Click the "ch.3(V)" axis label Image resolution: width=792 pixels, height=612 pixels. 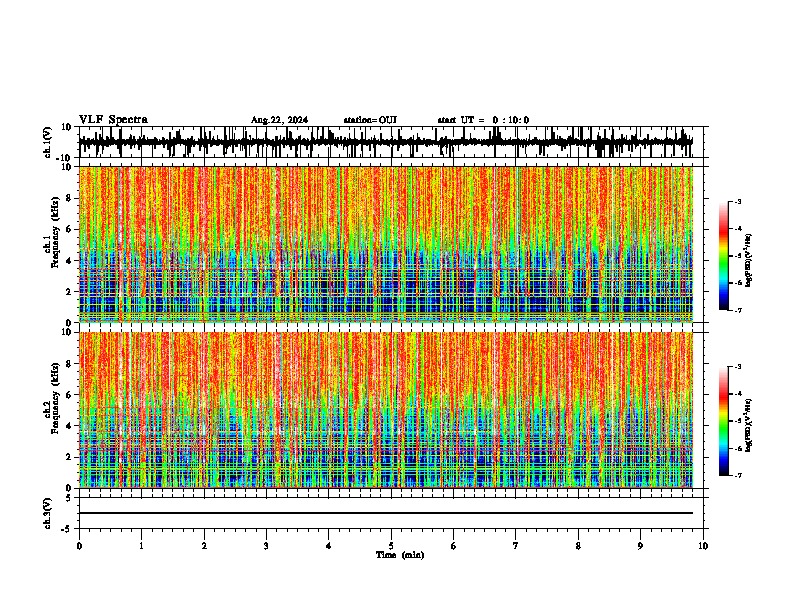pyautogui.click(x=48, y=513)
